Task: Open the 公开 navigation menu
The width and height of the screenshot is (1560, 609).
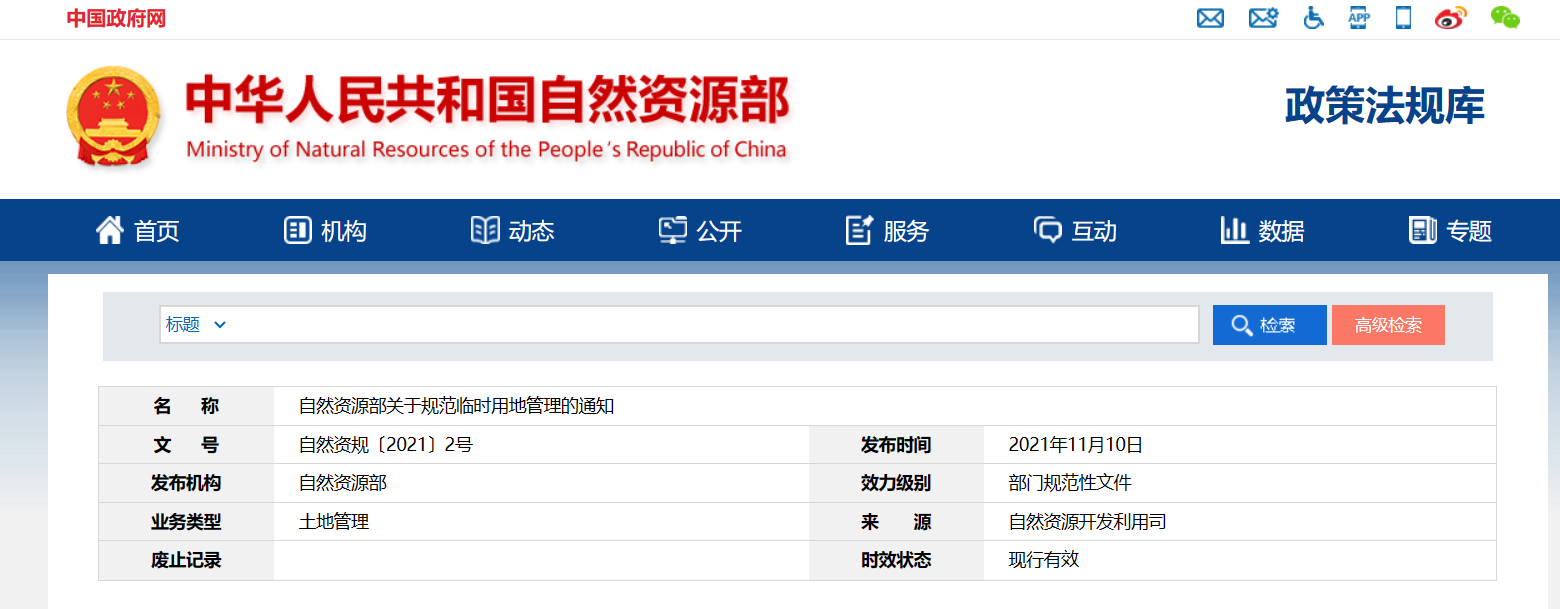Action: [x=700, y=230]
